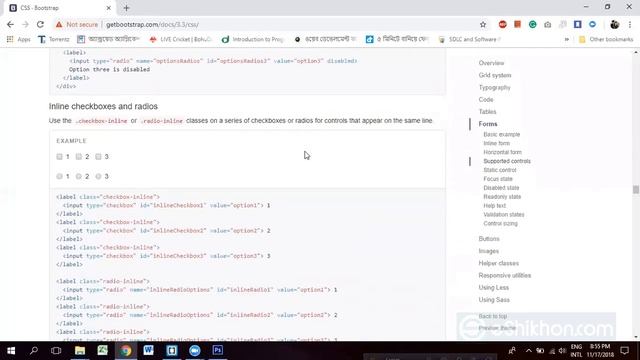Jump to Validation states subsection

pyautogui.click(x=504, y=215)
